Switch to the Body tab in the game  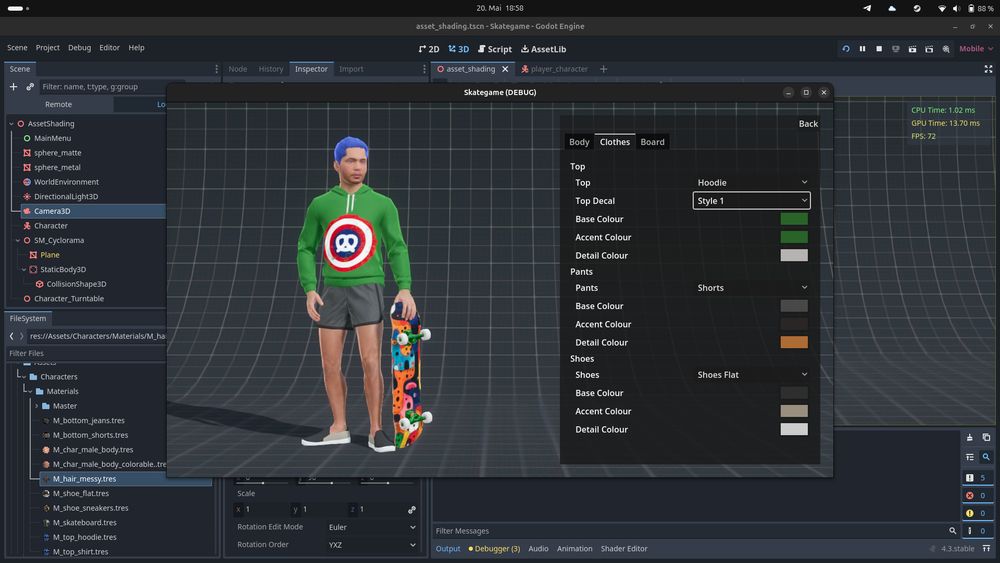579,142
